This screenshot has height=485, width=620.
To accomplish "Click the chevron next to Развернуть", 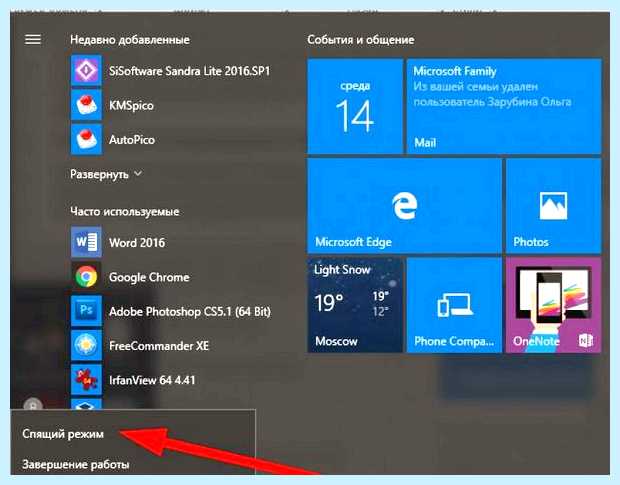I will point(138,173).
